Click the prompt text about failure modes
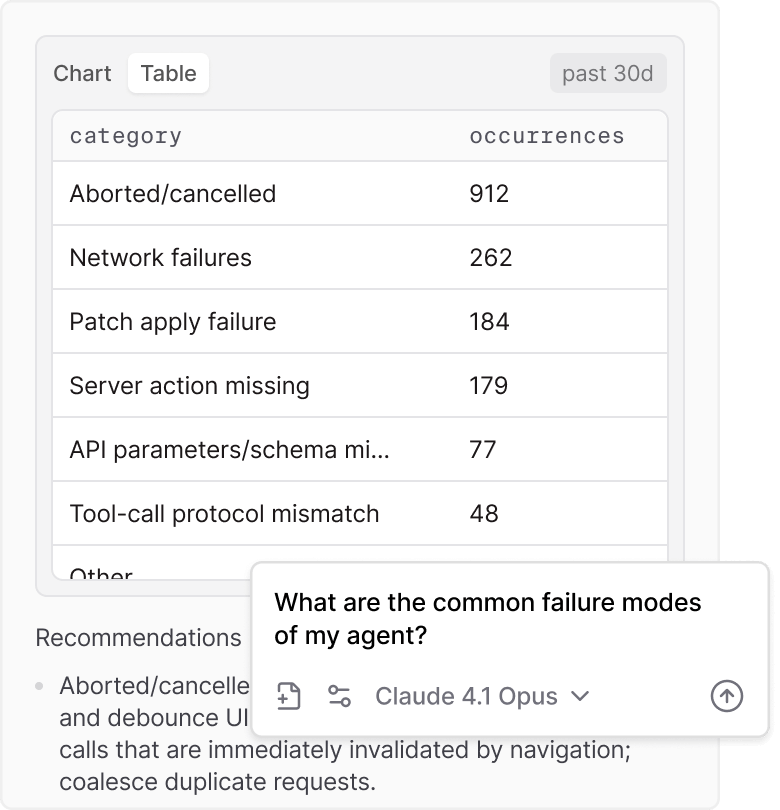 click(488, 619)
